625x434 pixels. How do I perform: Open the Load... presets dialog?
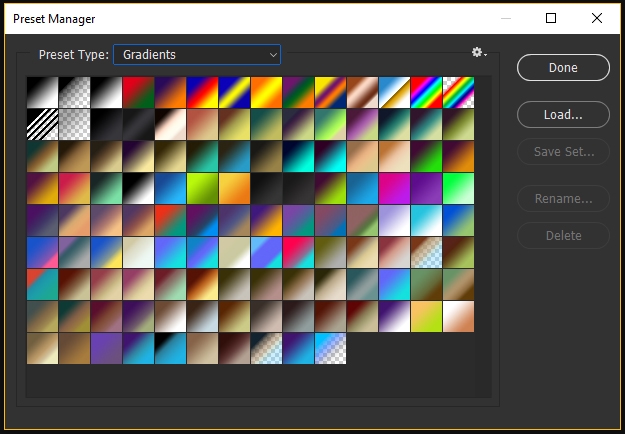(x=562, y=115)
